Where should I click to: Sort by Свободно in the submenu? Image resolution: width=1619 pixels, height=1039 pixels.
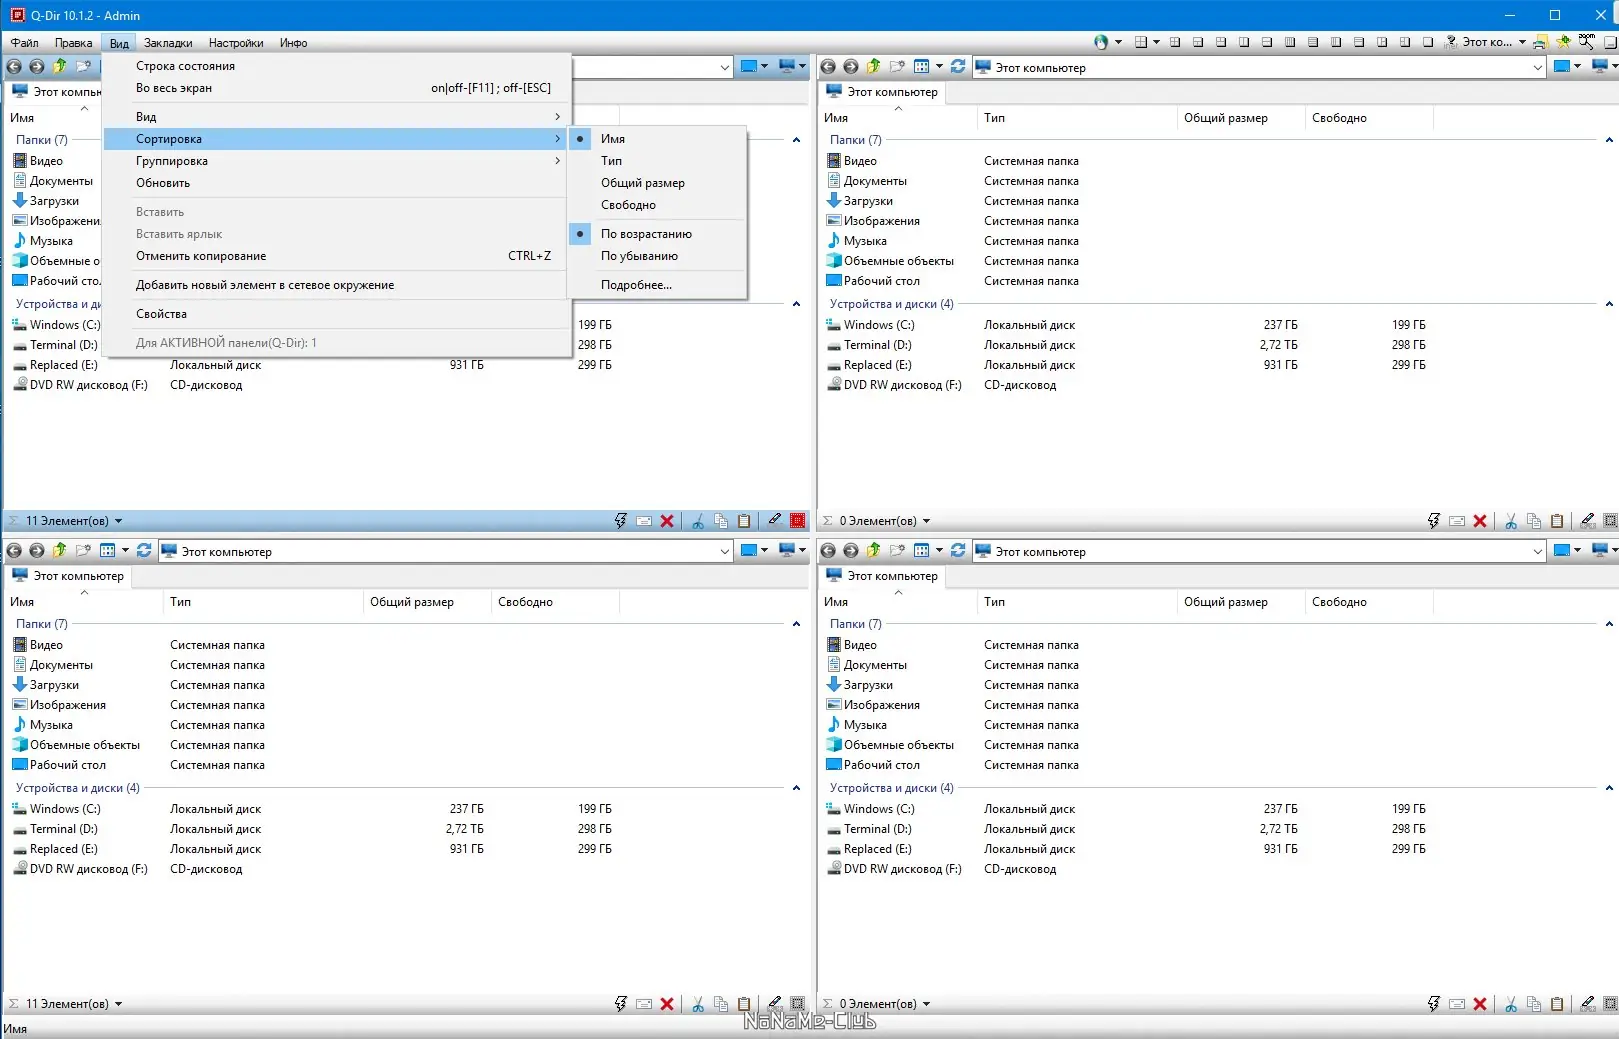(657, 205)
